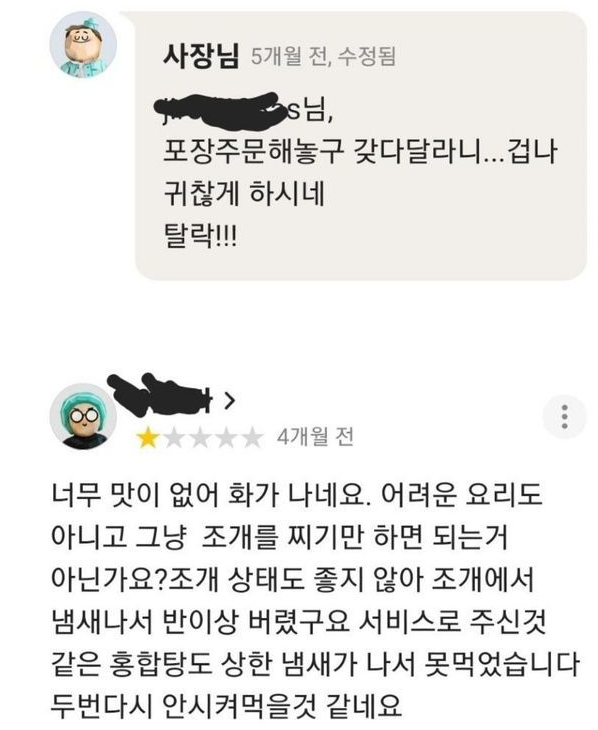The image size is (598, 730).
Task: Tap the reviewer's avatar with glasses
Action: [x=83, y=417]
